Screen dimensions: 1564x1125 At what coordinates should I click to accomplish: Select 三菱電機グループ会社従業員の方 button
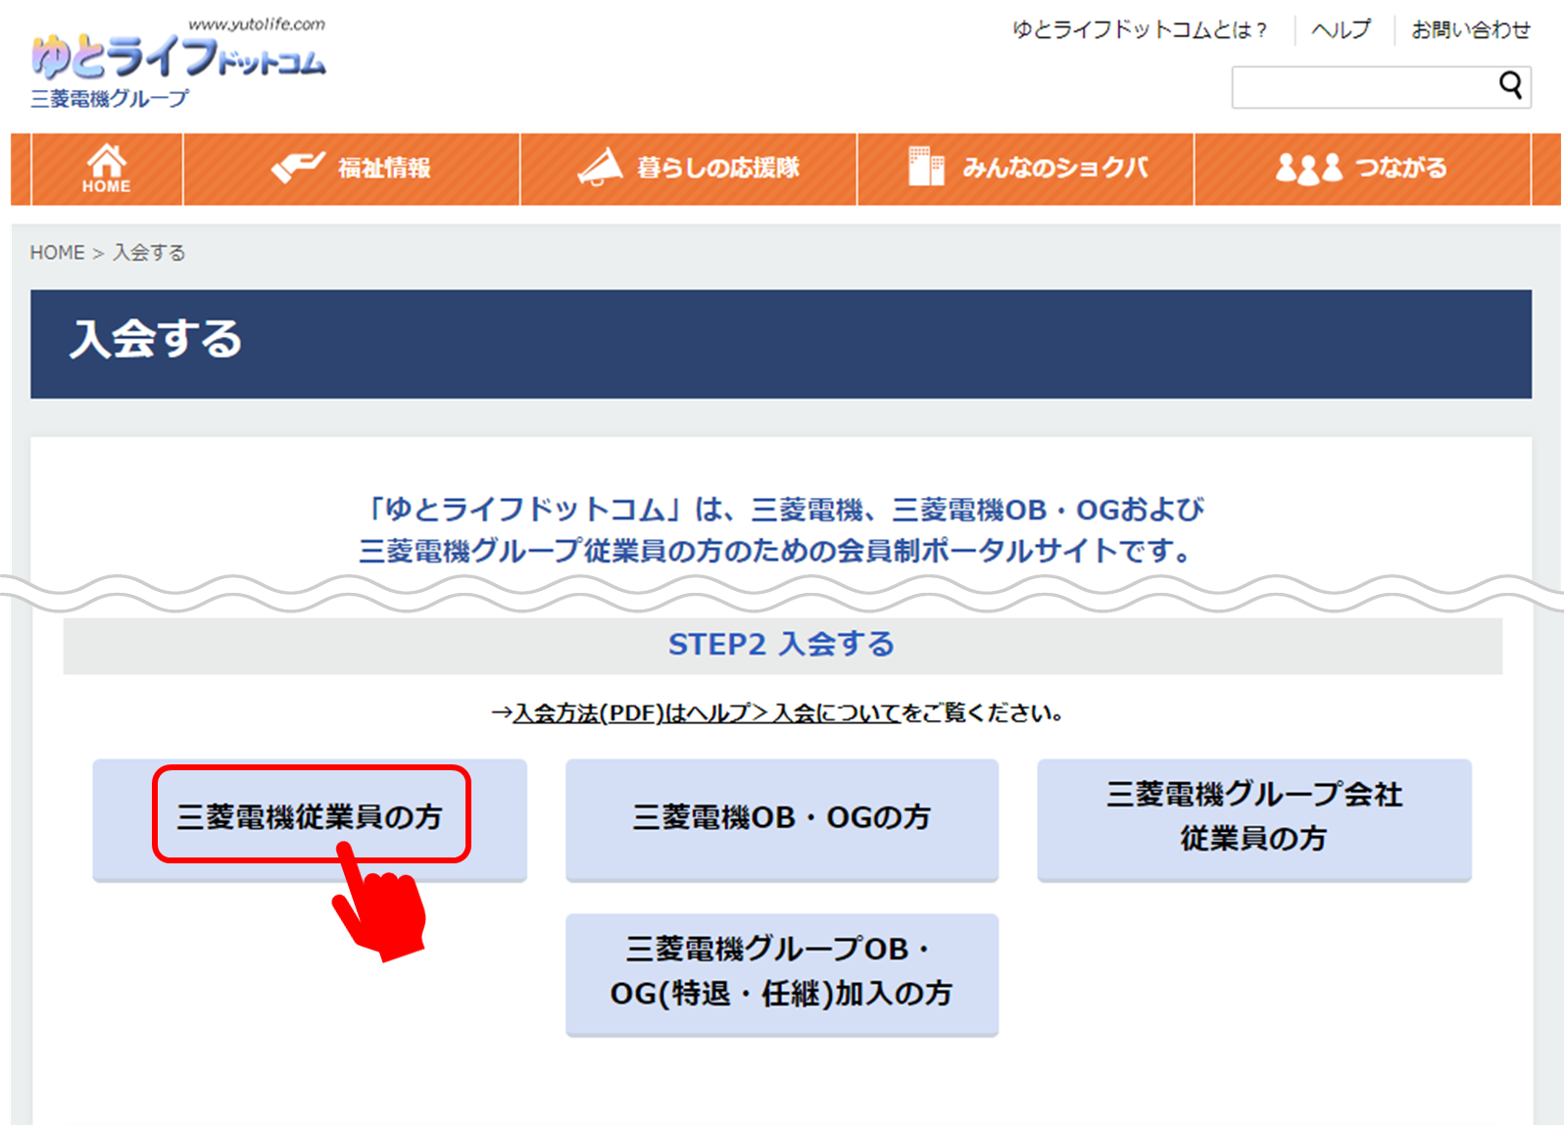click(x=1254, y=819)
